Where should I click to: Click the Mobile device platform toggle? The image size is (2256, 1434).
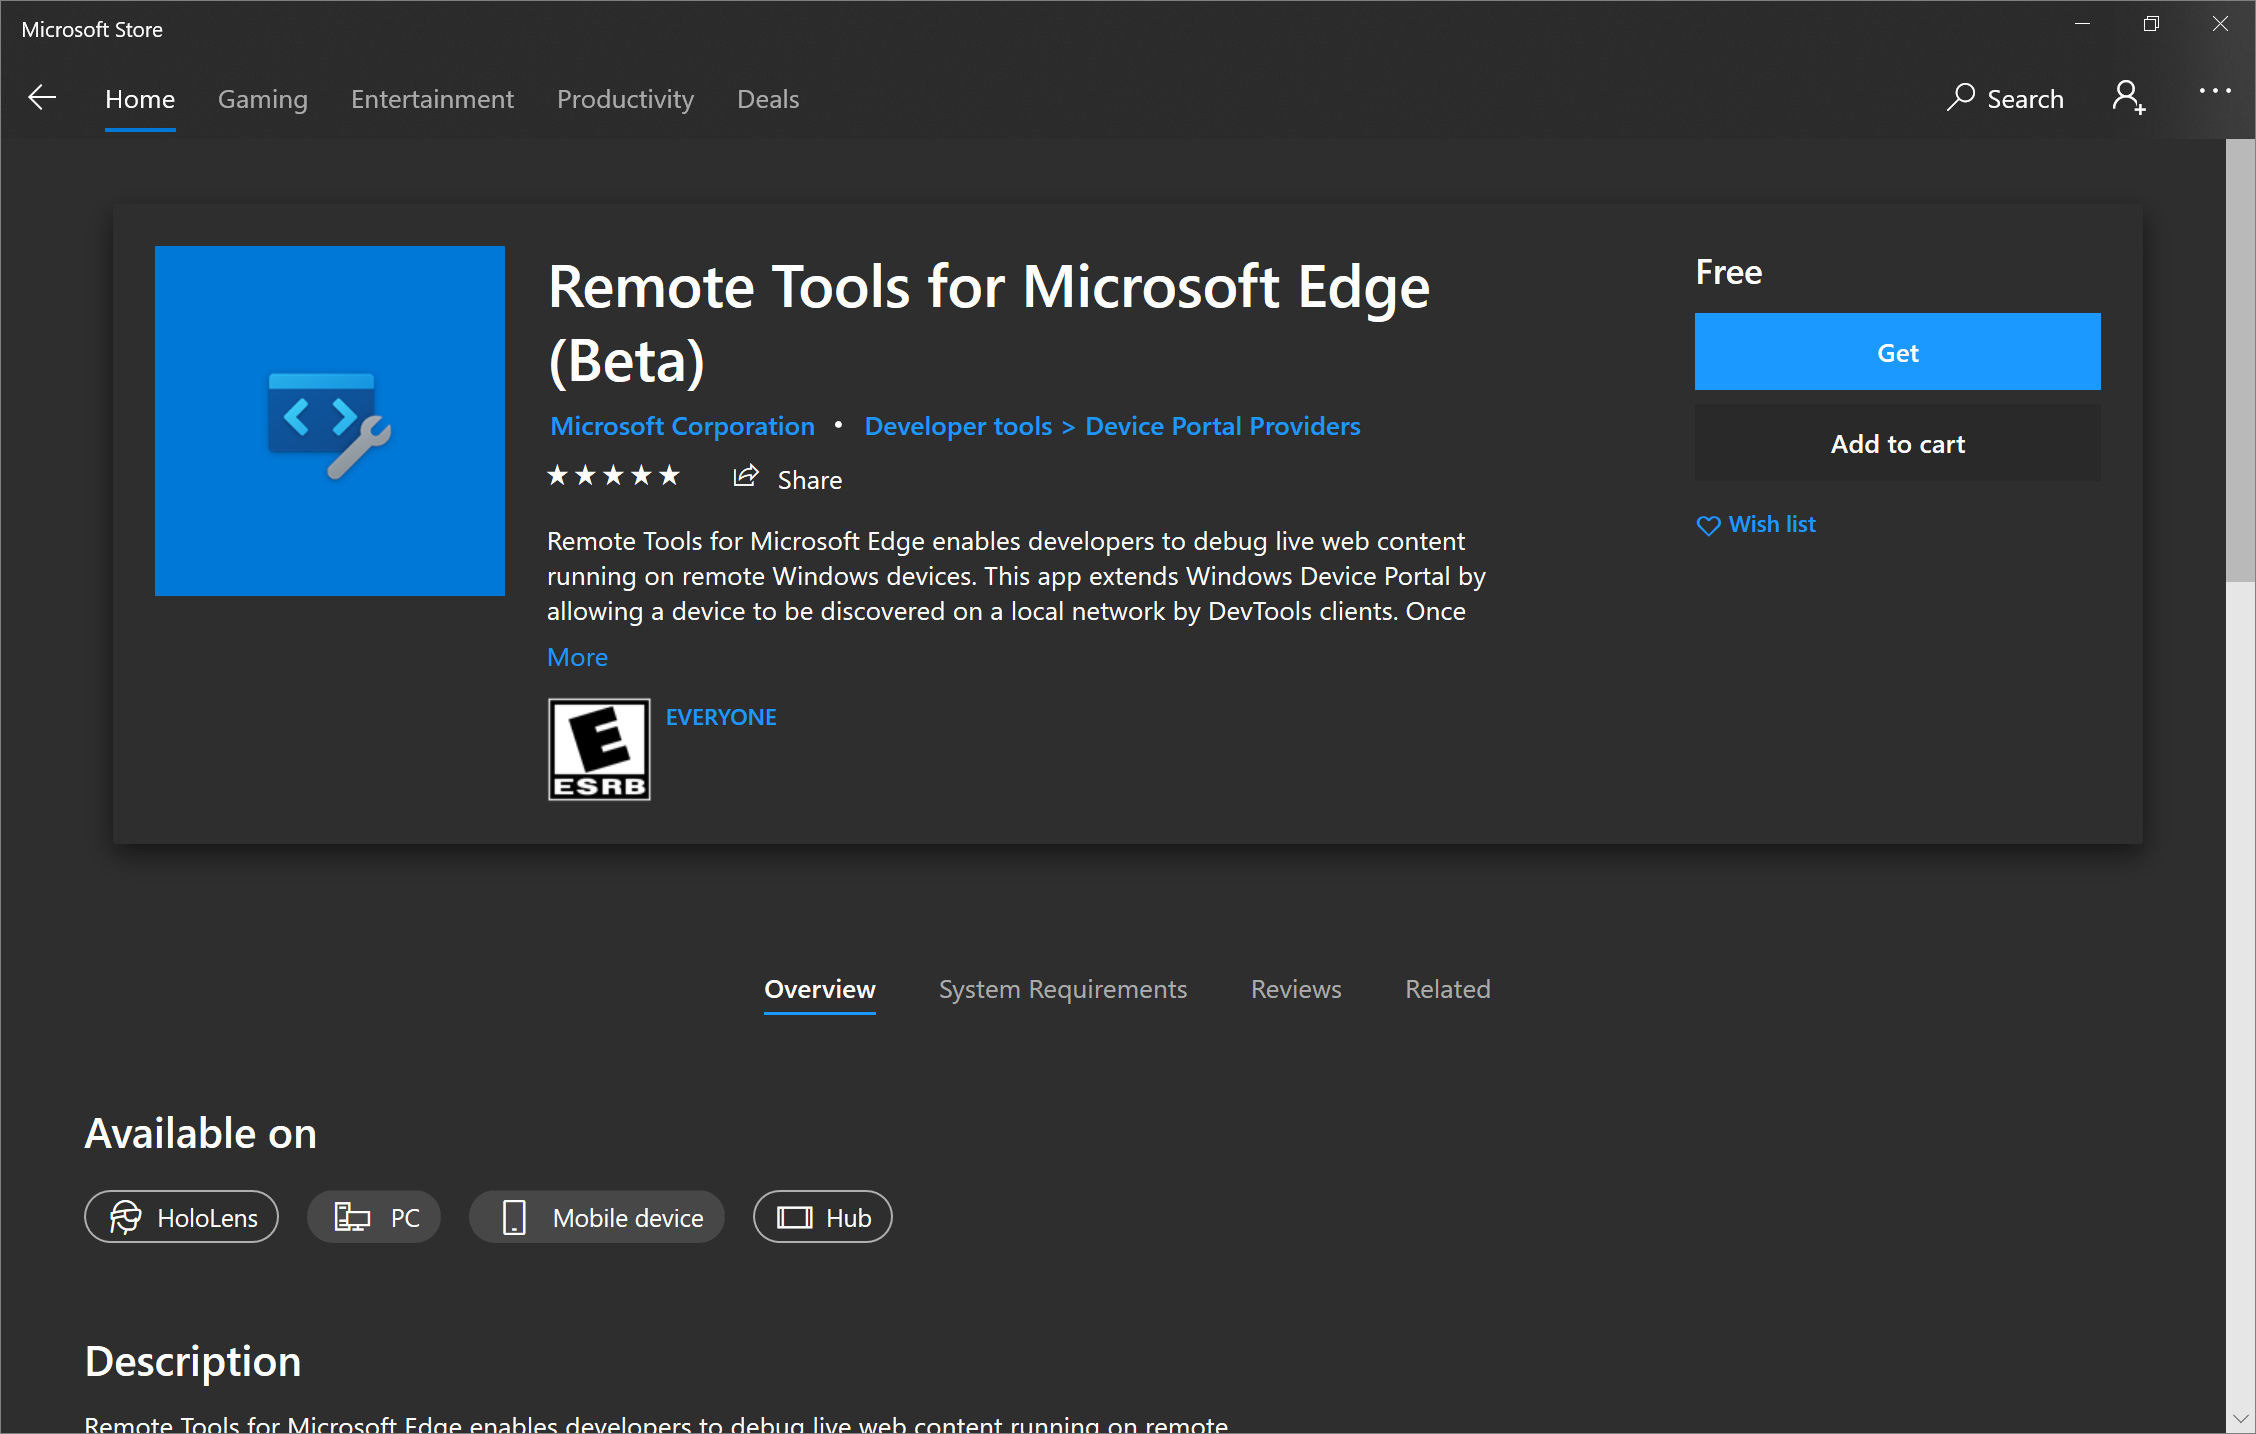click(597, 1217)
